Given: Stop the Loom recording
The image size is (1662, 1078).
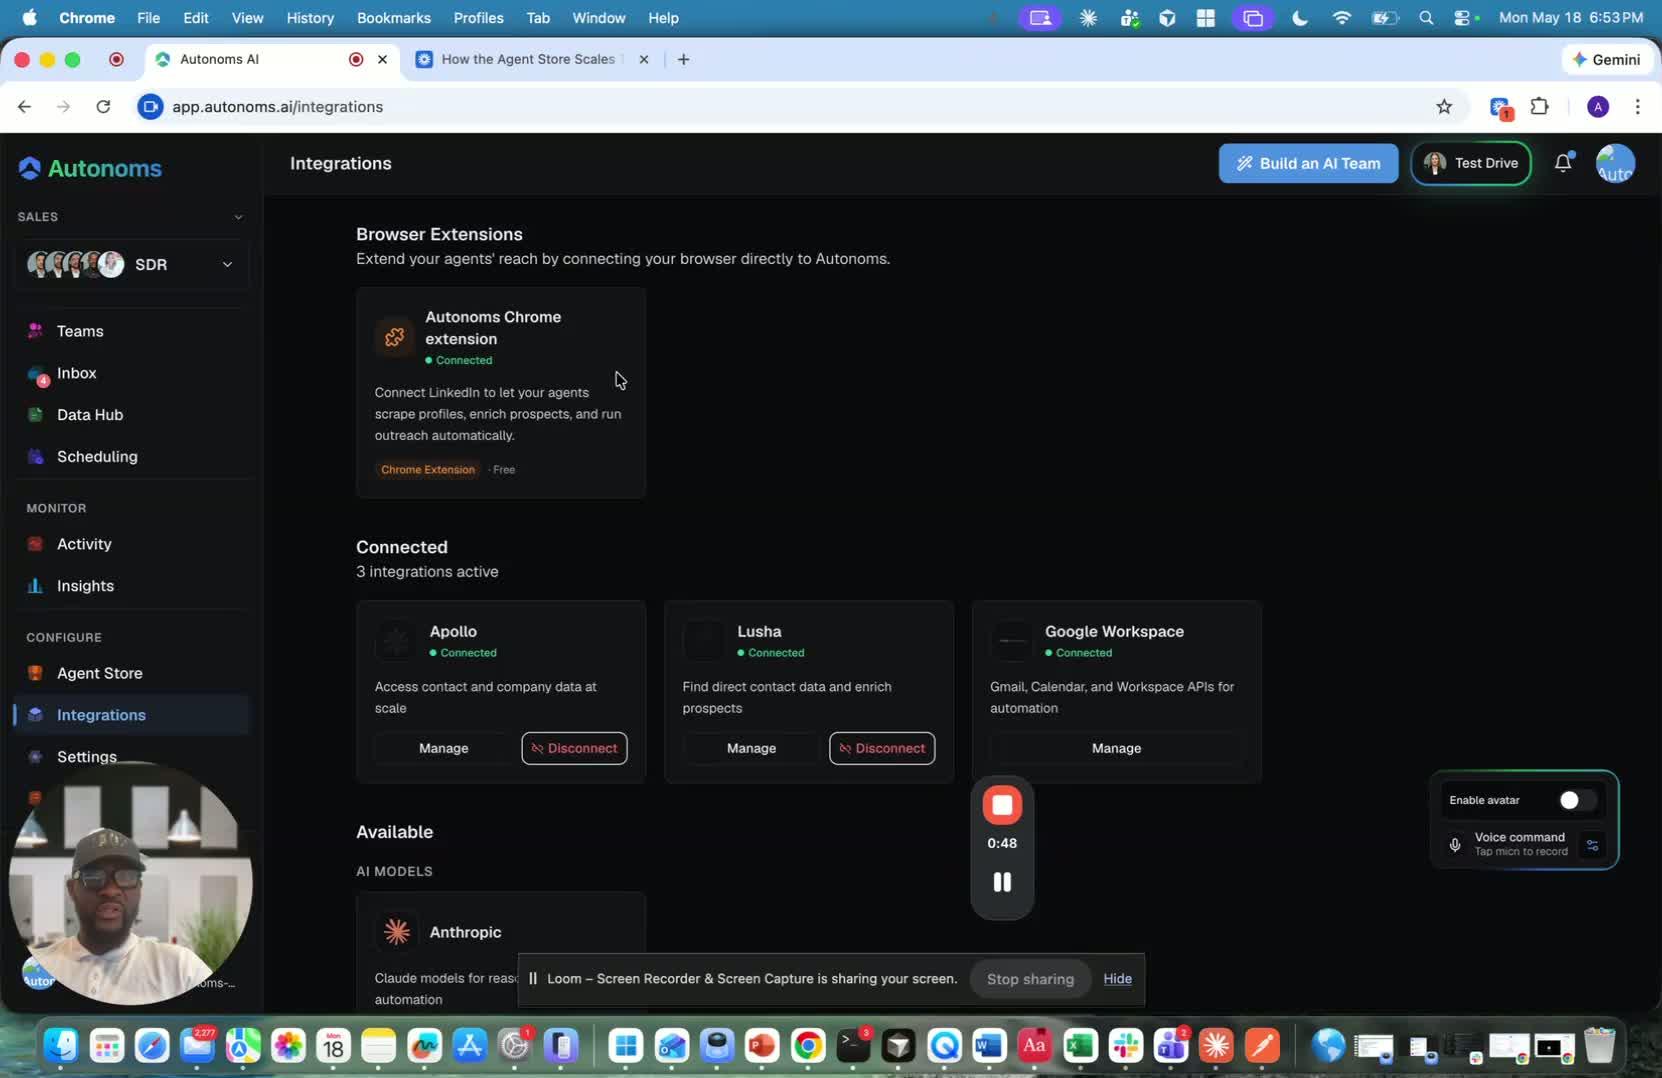Looking at the screenshot, I should tap(1002, 805).
